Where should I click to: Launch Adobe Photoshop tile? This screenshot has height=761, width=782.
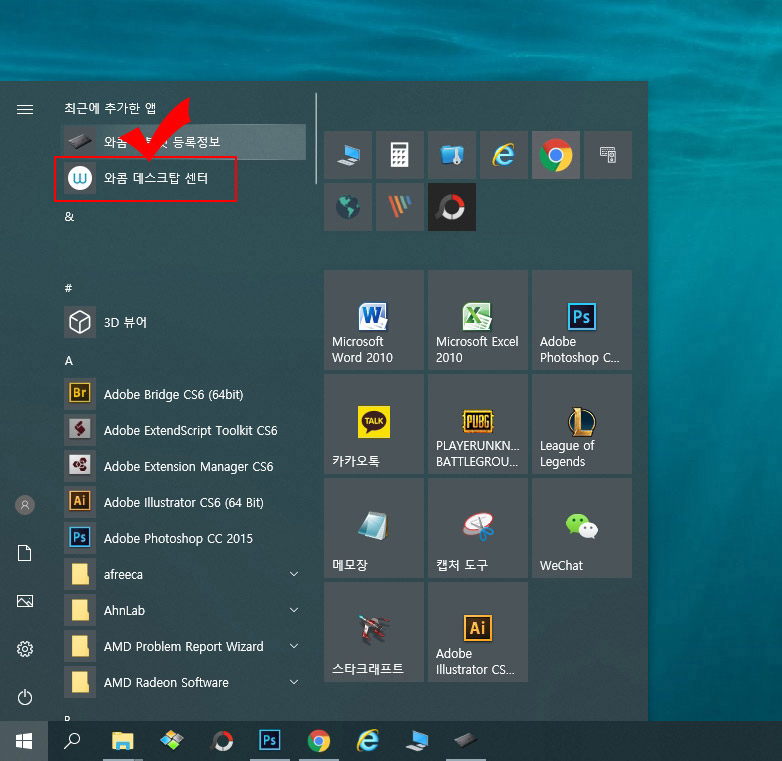coord(582,320)
